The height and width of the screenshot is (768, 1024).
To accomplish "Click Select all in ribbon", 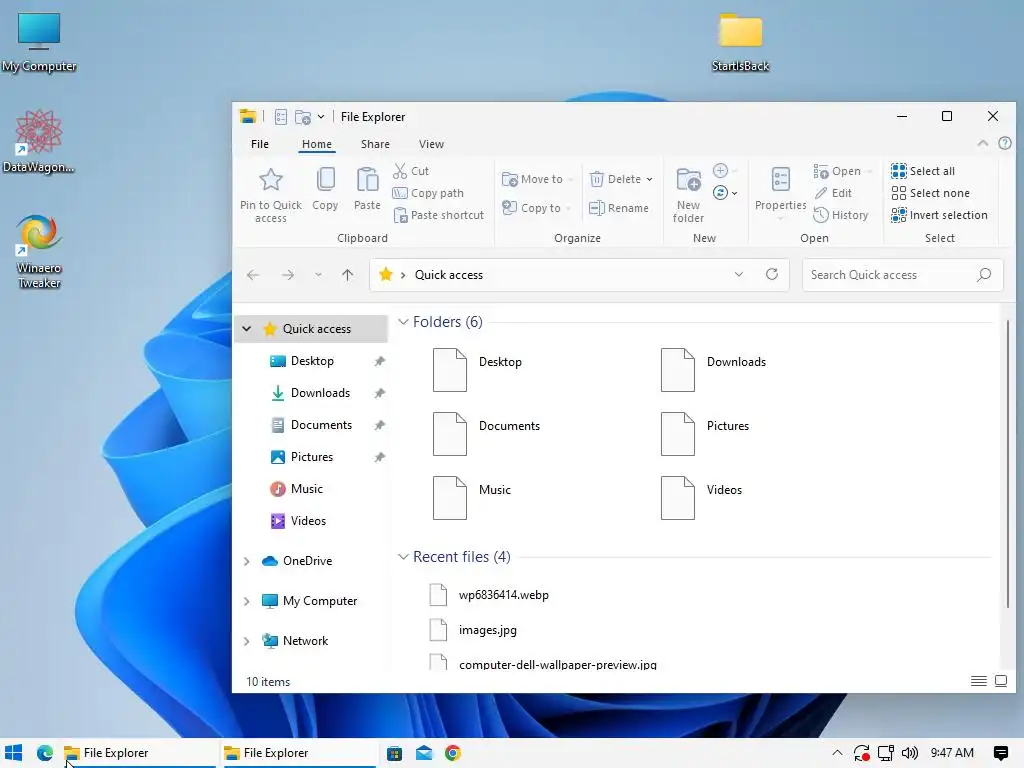I will click(x=923, y=171).
